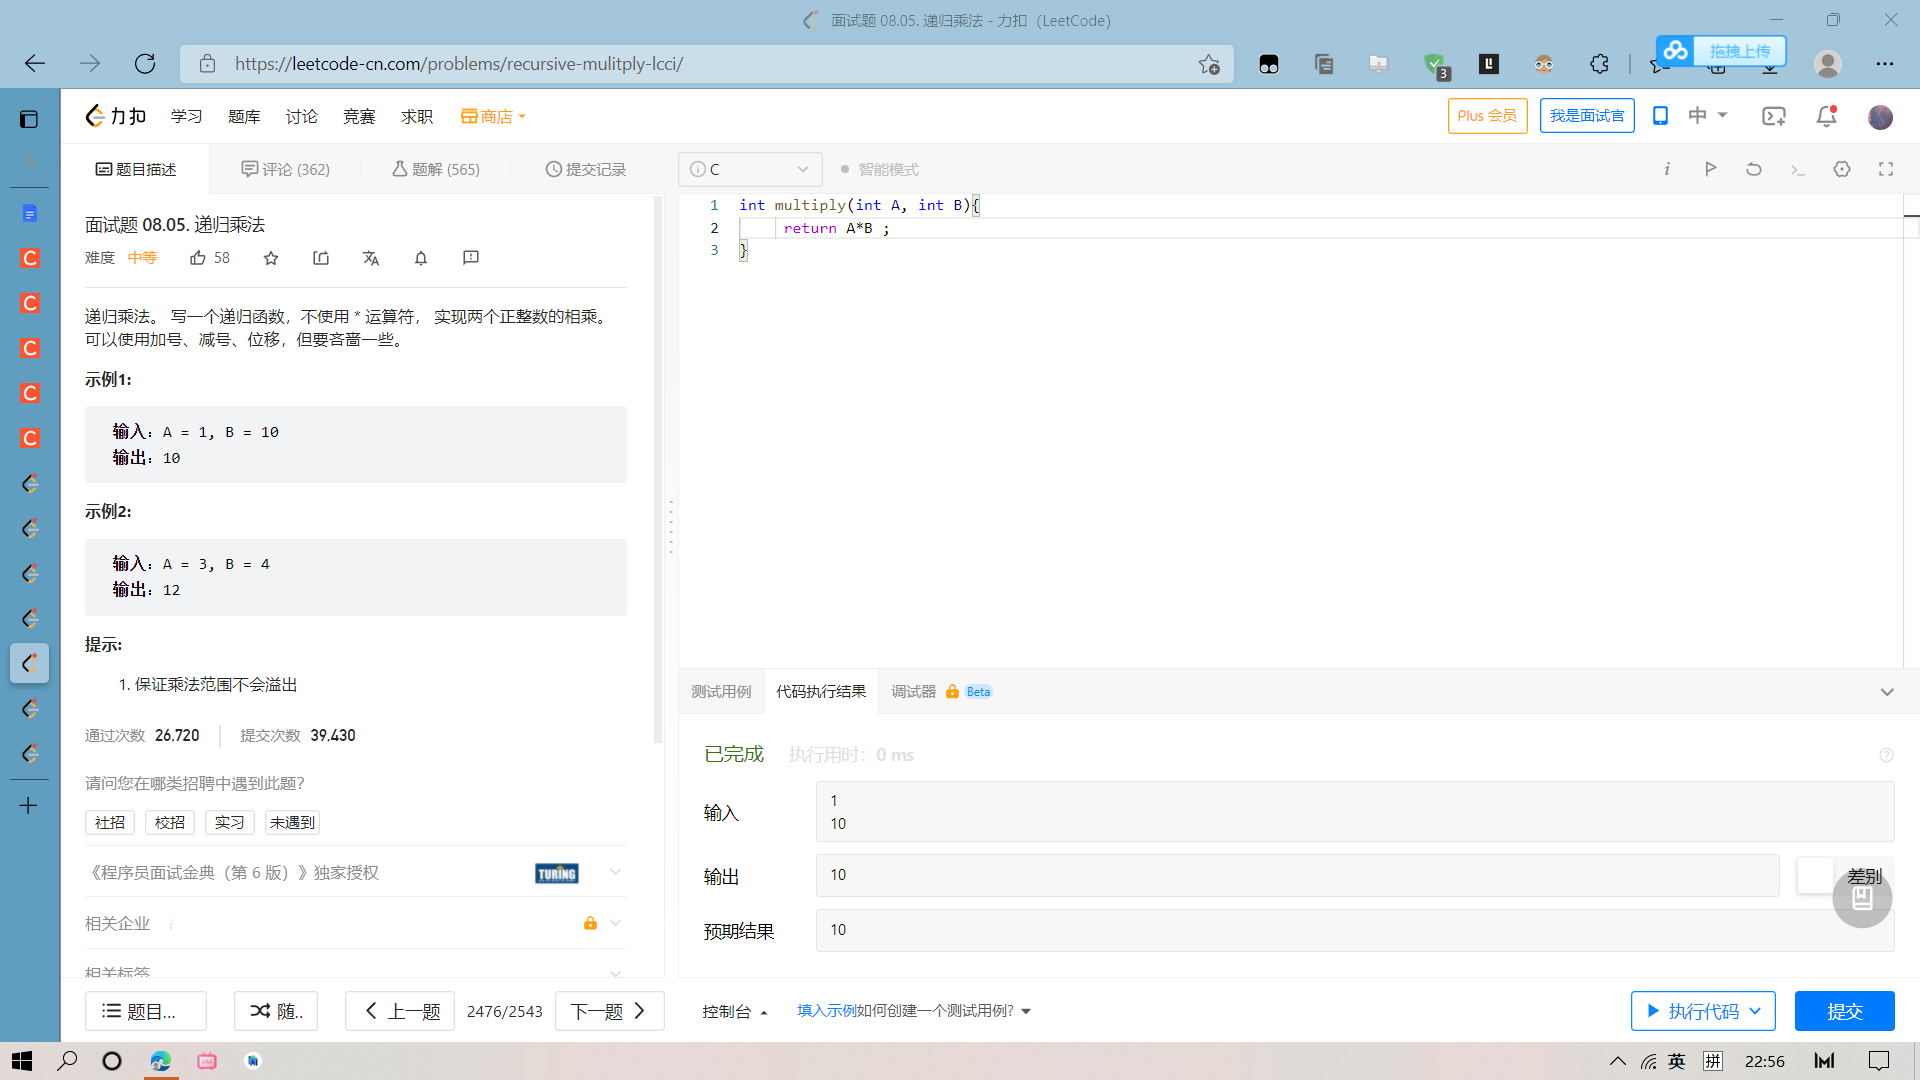Switch to 测试用例 tab
Image resolution: width=1920 pixels, height=1080 pixels.
pos(721,692)
